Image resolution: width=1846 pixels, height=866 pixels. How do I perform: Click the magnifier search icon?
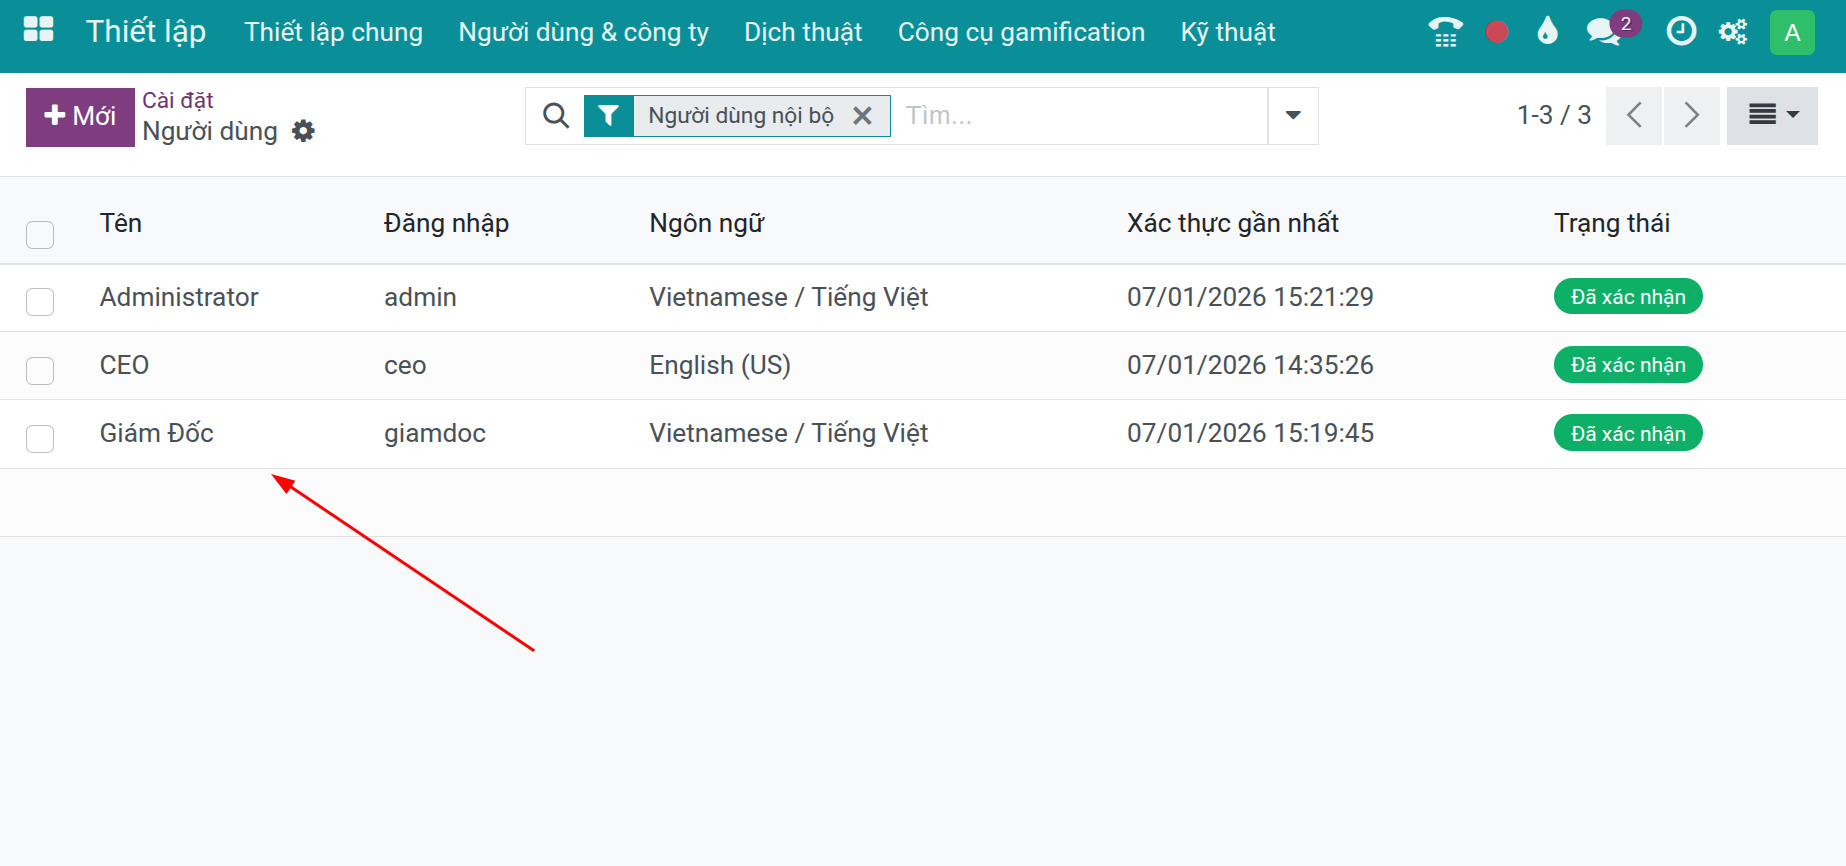tap(556, 116)
